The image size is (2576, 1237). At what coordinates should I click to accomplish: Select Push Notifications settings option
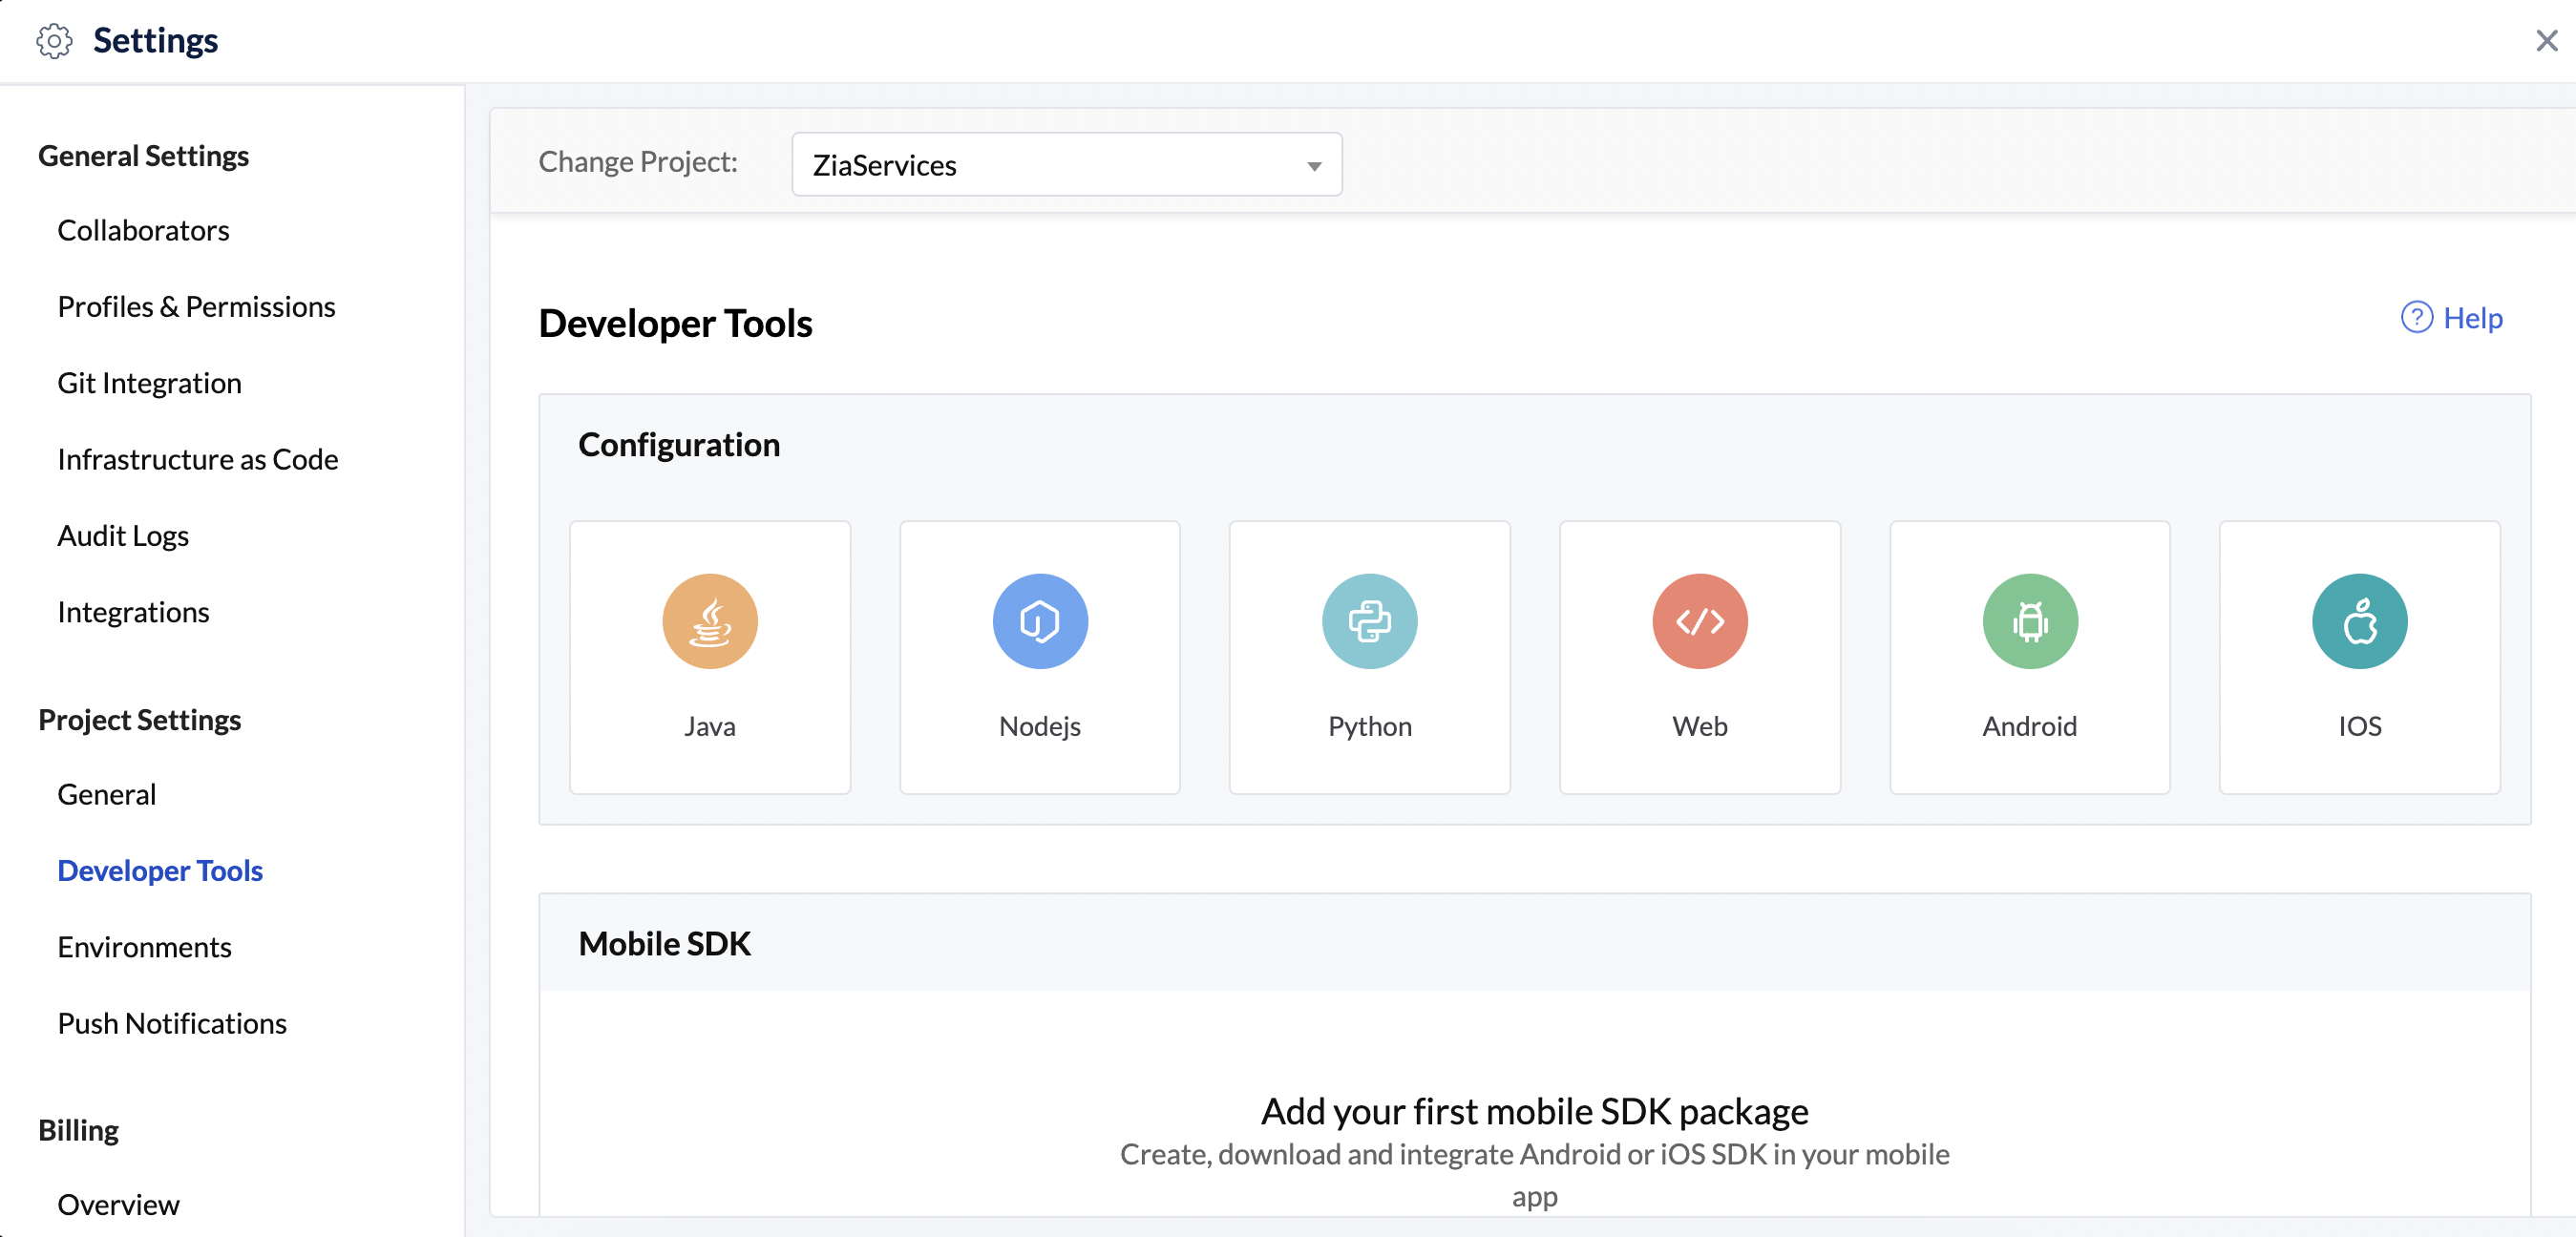[x=171, y=1020]
